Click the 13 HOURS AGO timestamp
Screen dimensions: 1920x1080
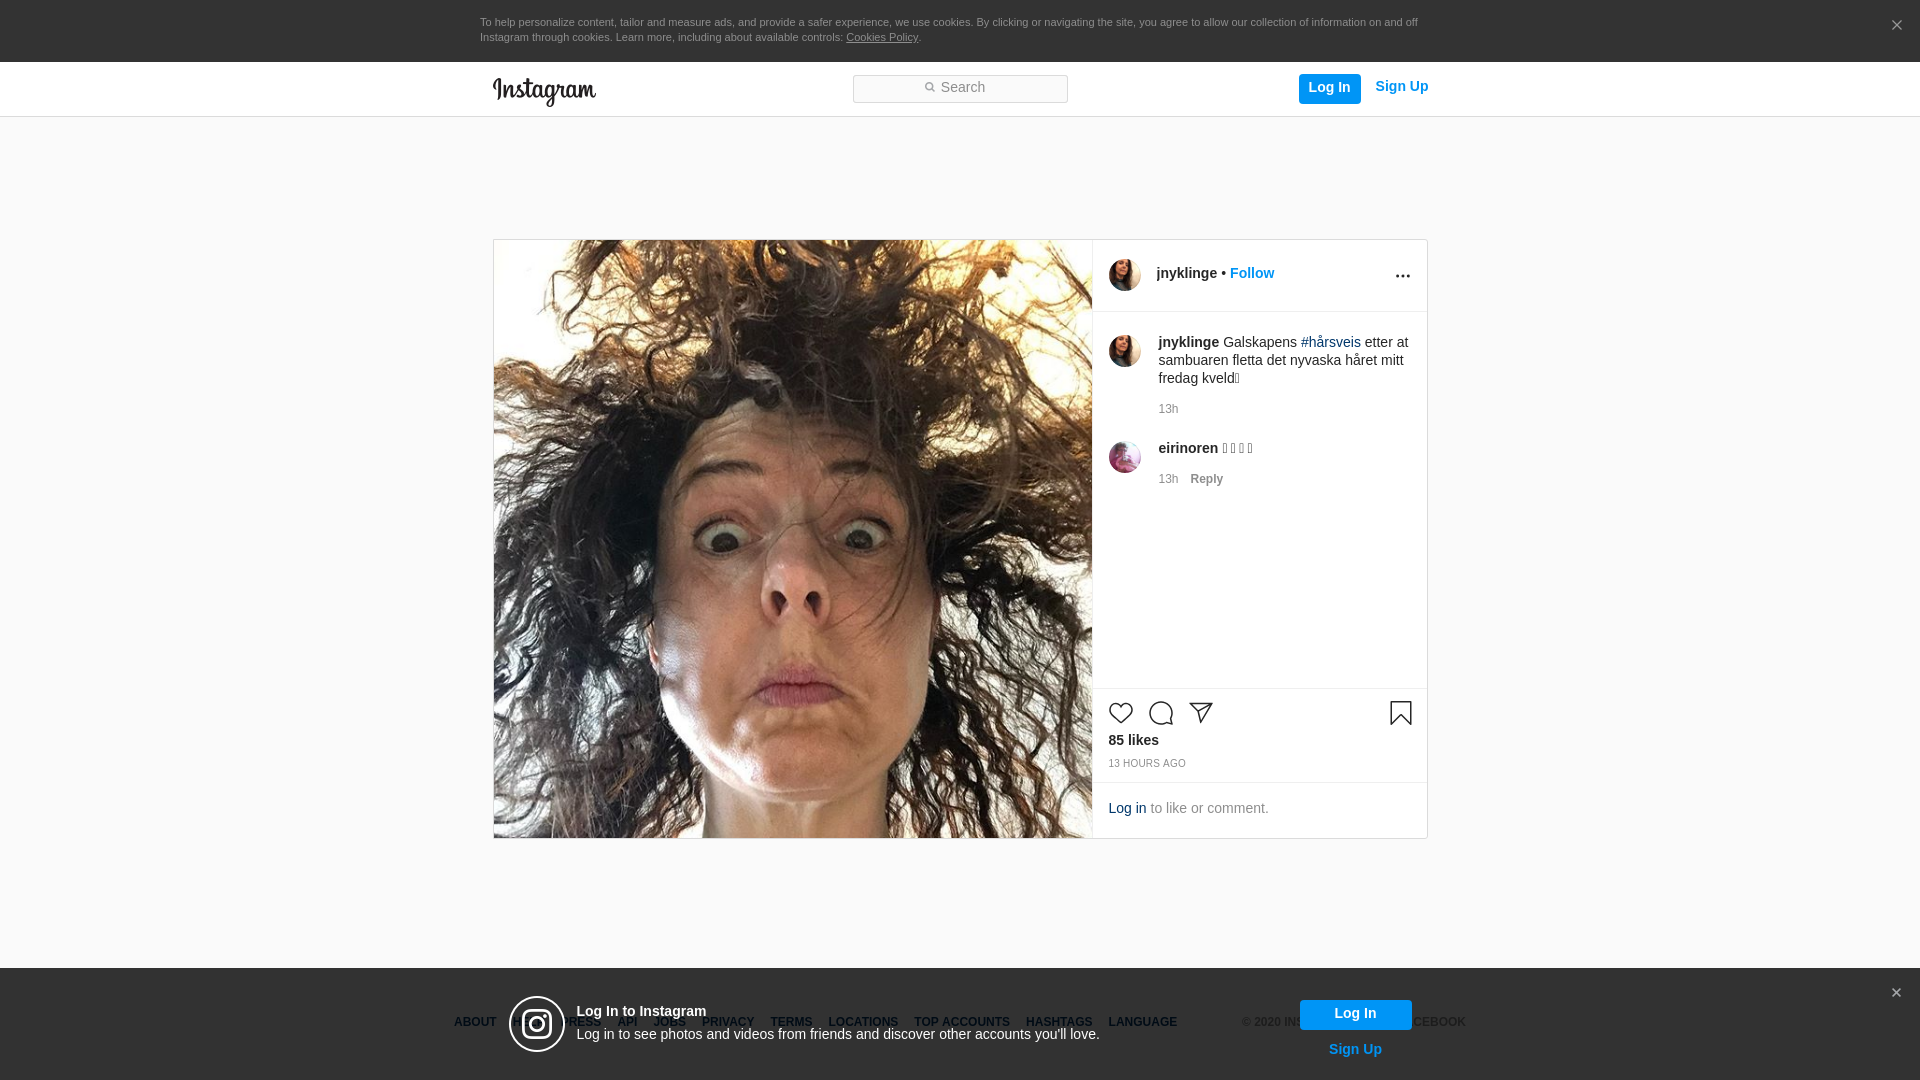[1147, 764]
